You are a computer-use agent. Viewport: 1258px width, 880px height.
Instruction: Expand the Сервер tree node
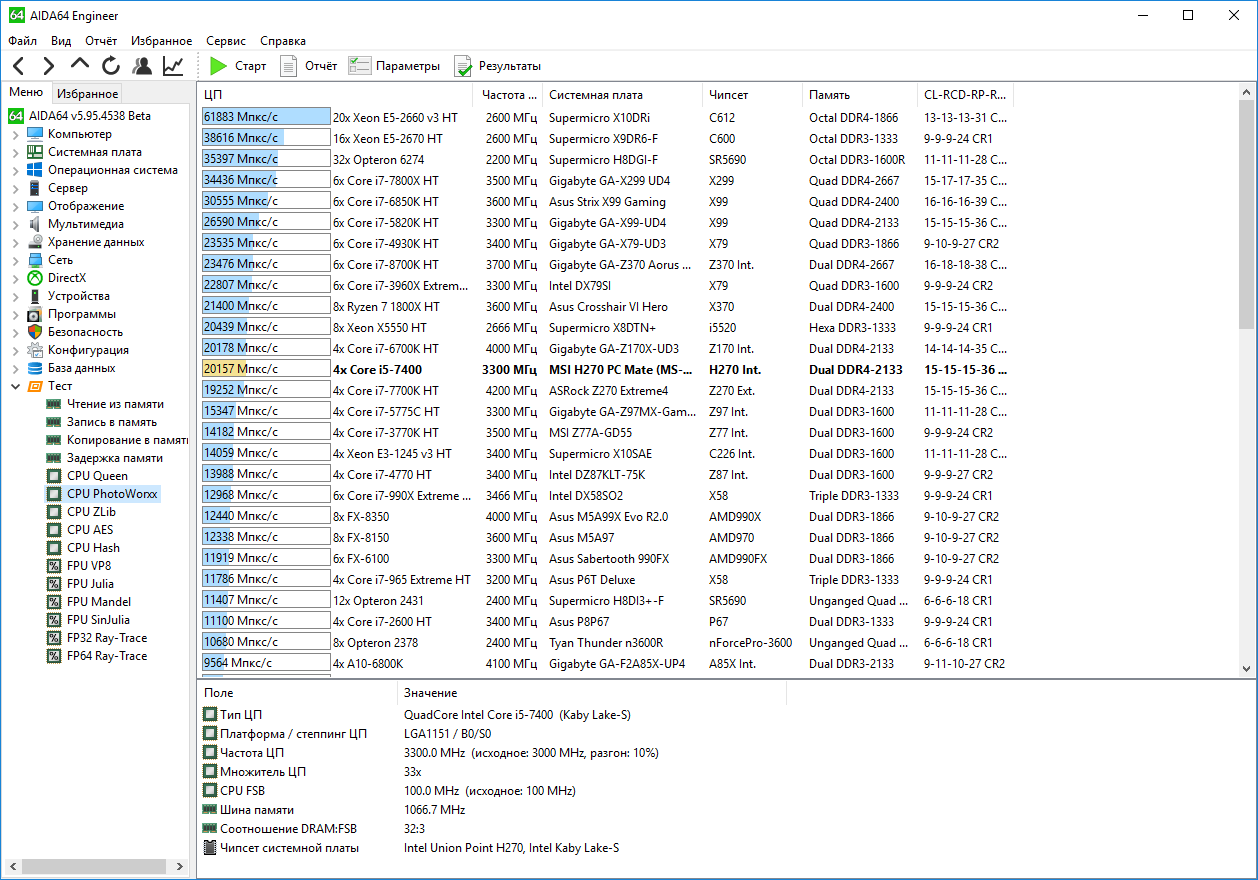[15, 188]
